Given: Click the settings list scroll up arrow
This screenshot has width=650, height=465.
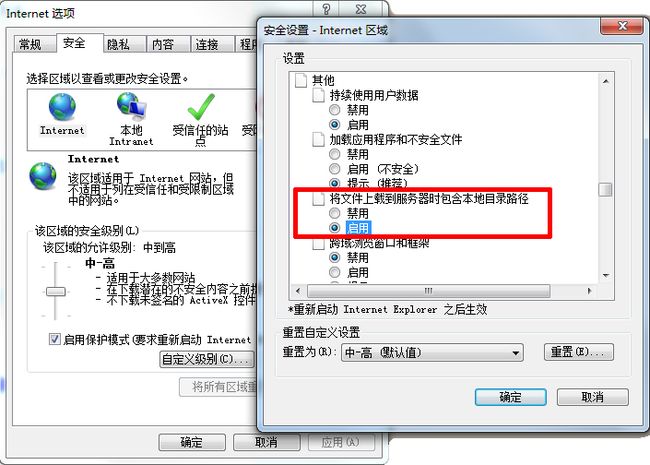Looking at the screenshot, I should [x=606, y=81].
